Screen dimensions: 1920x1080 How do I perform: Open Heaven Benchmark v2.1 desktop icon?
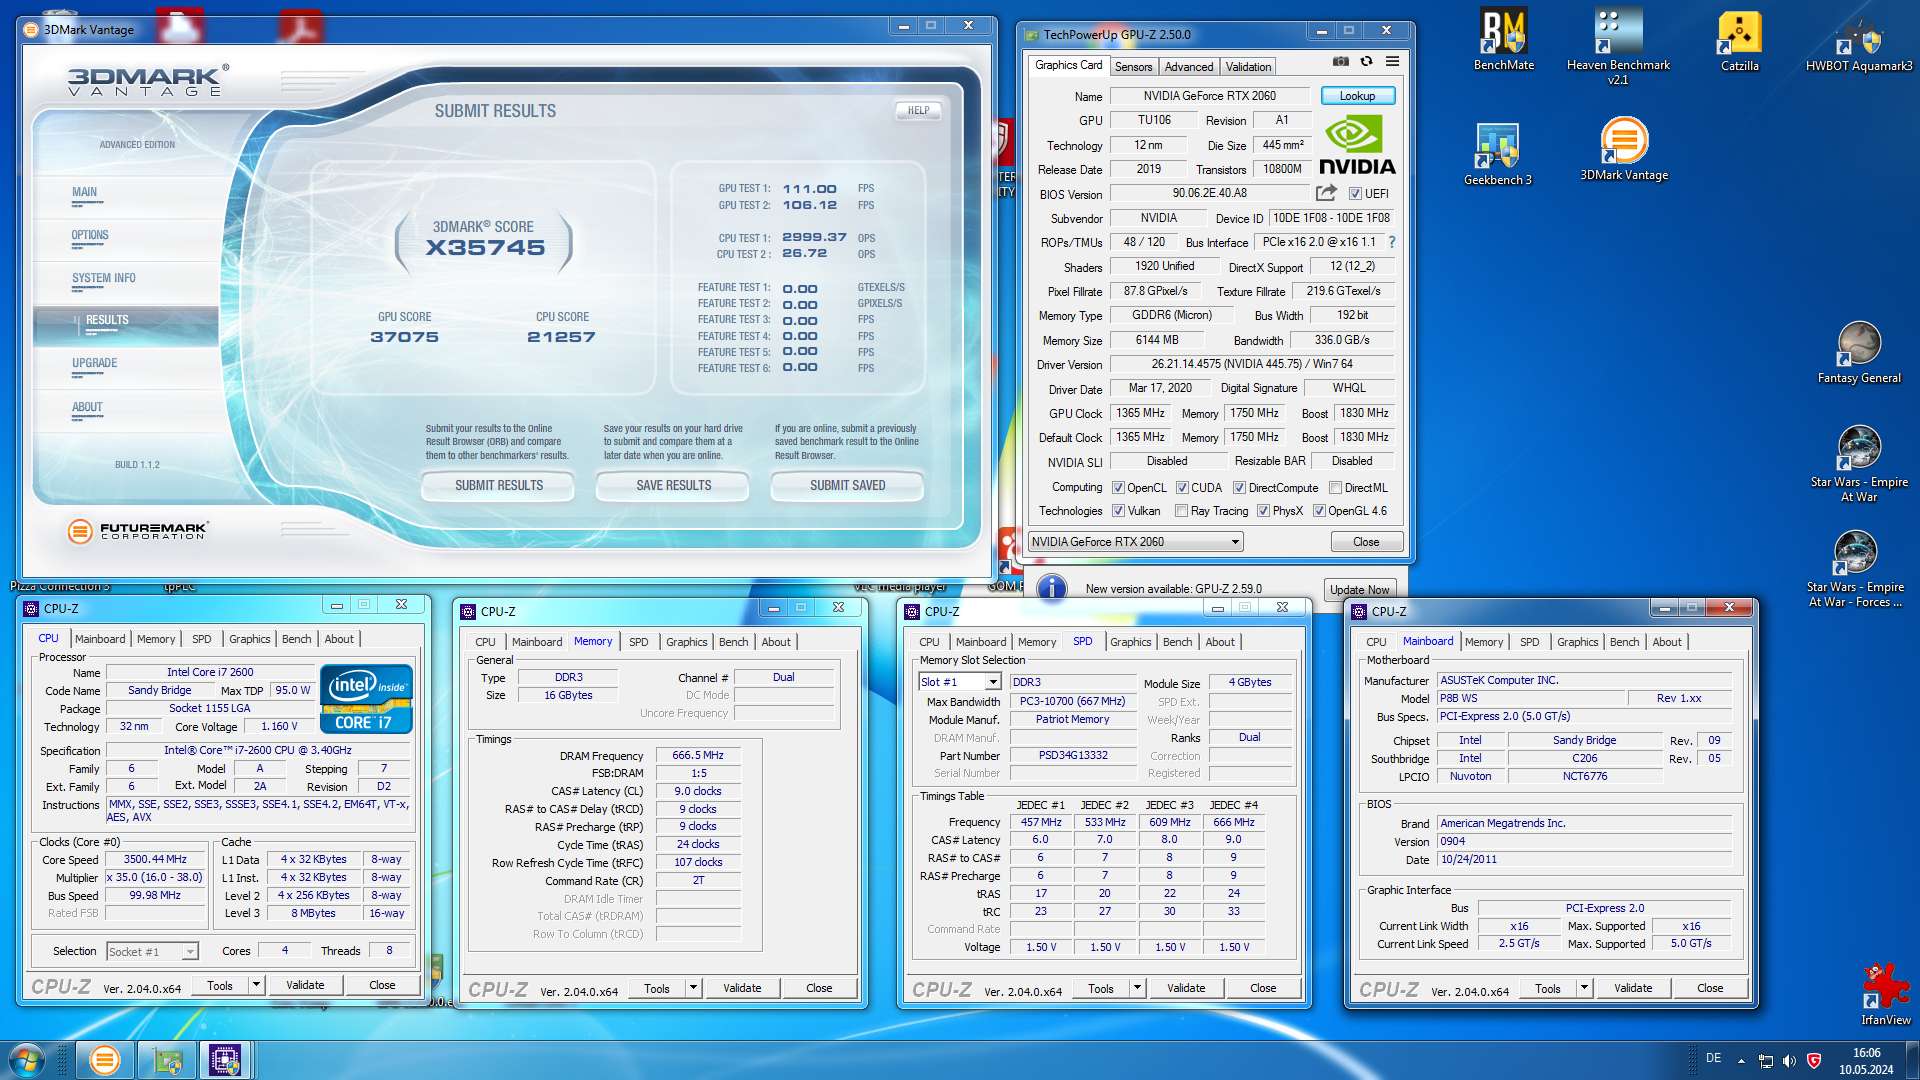tap(1618, 46)
